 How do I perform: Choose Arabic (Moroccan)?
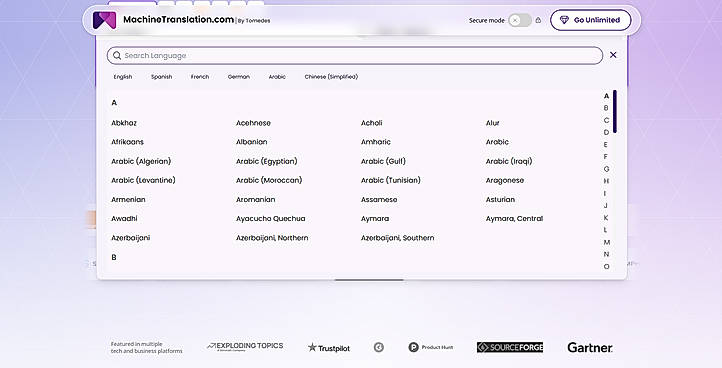[269, 180]
